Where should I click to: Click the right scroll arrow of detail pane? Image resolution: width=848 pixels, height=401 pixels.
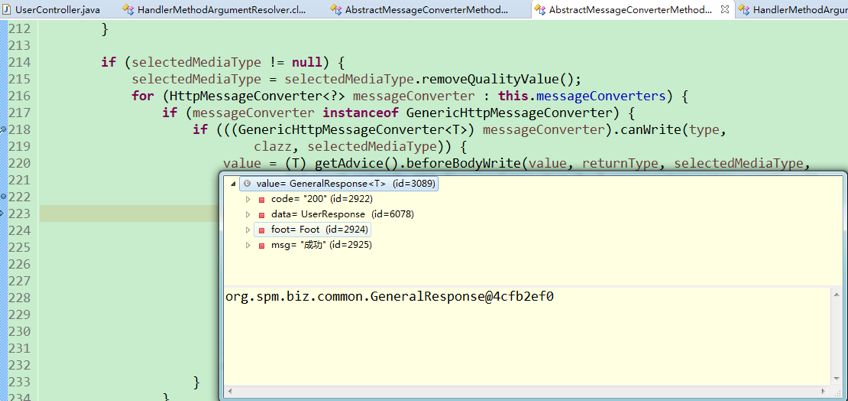tap(824, 390)
